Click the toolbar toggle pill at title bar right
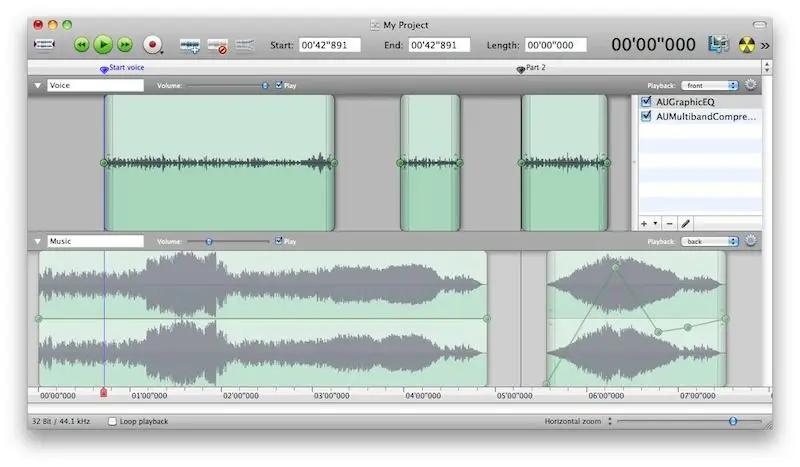 point(760,24)
